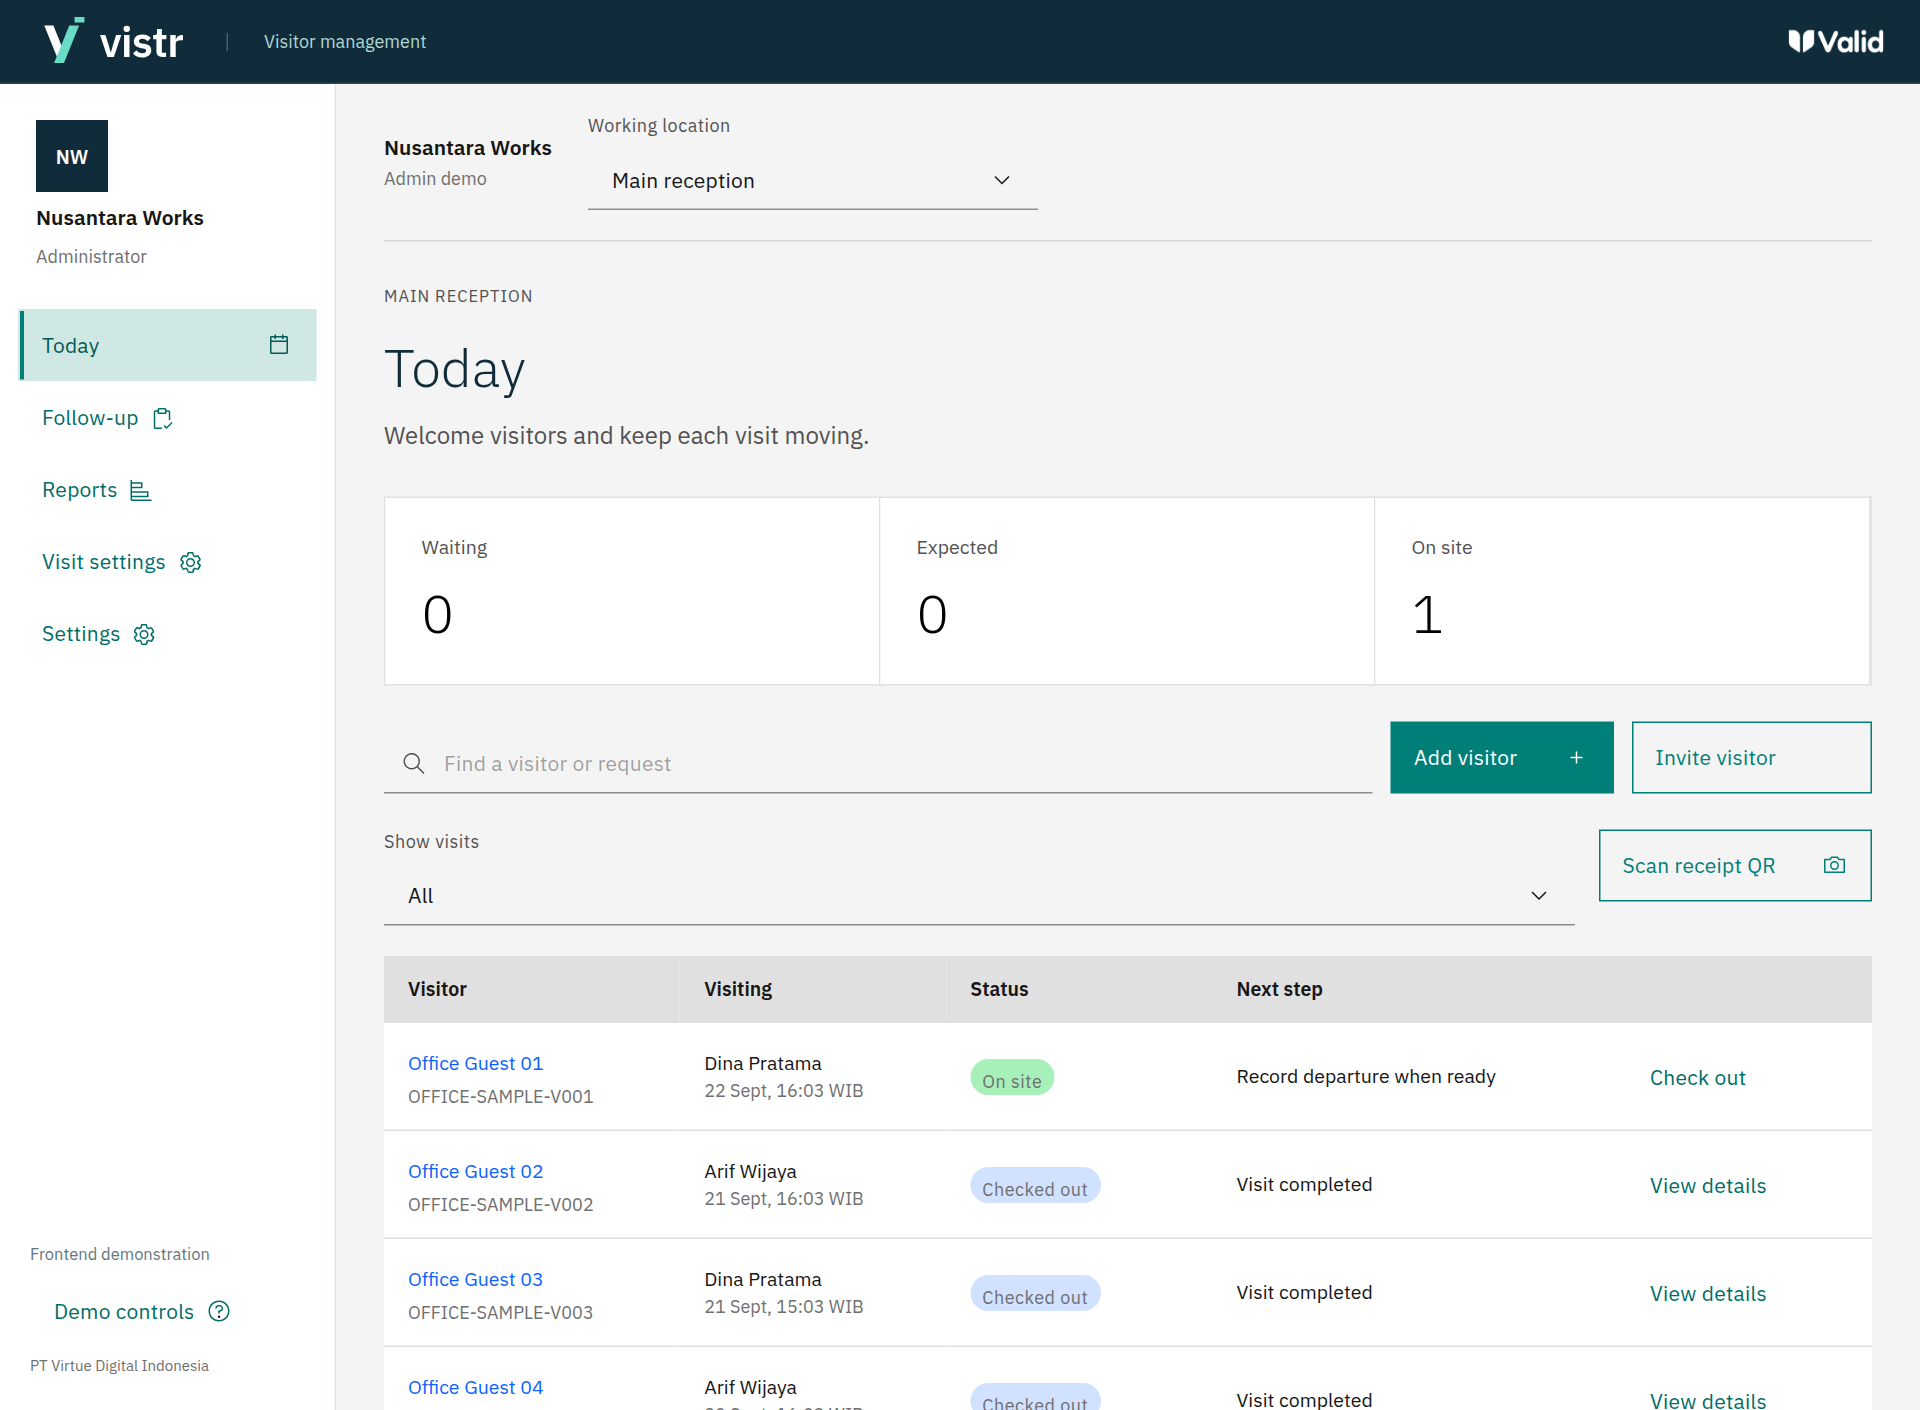Expand the Main reception chevron arrow
The image size is (1920, 1410).
(1002, 180)
